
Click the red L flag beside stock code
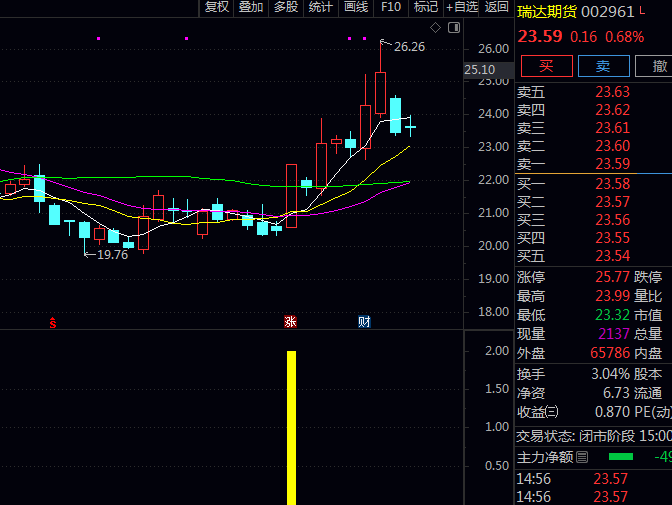(x=642, y=11)
